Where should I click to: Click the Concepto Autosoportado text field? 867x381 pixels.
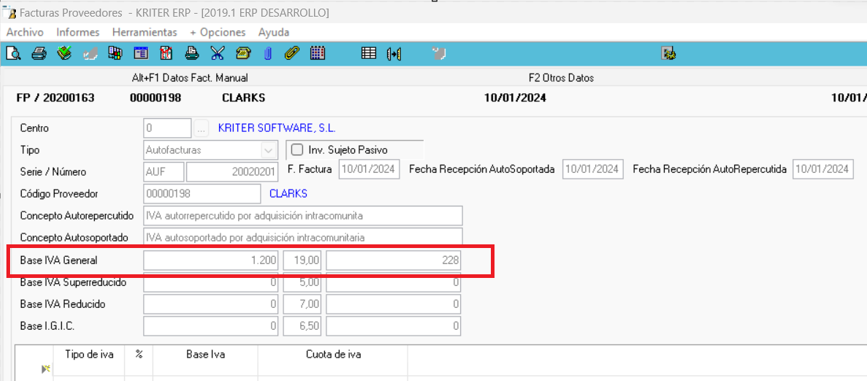click(302, 237)
